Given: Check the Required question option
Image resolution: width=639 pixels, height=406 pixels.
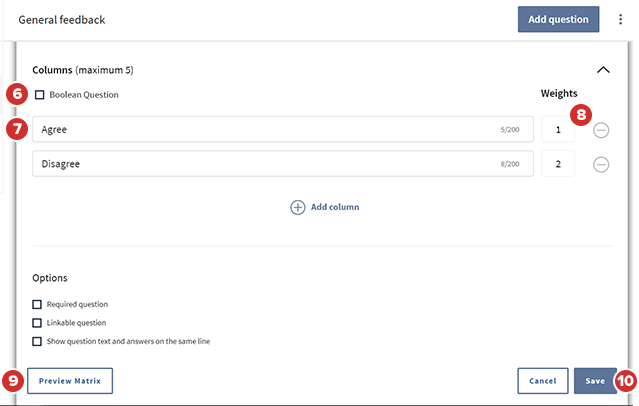Looking at the screenshot, I should pos(38,304).
